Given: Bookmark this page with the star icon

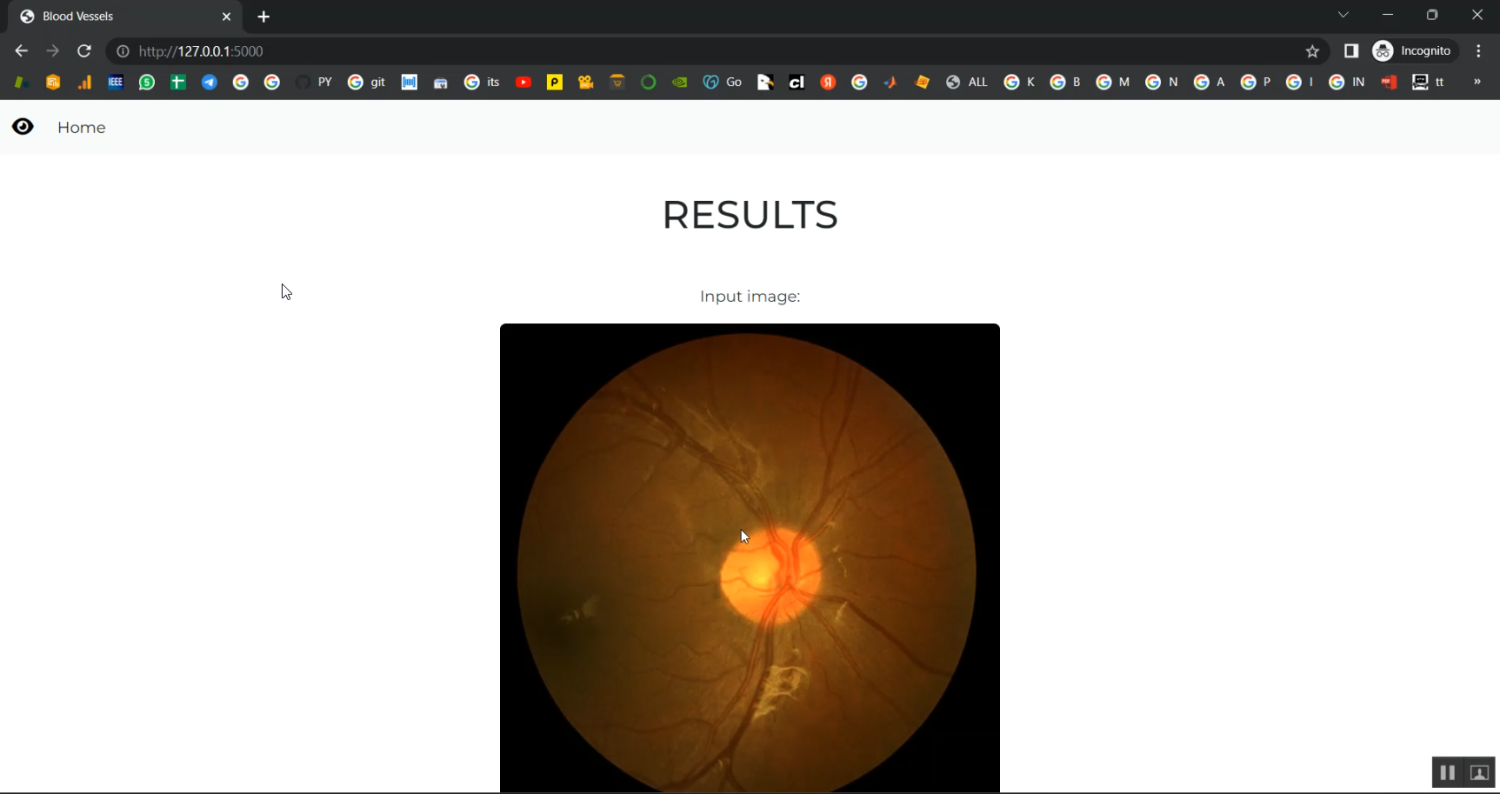Looking at the screenshot, I should coord(1313,51).
